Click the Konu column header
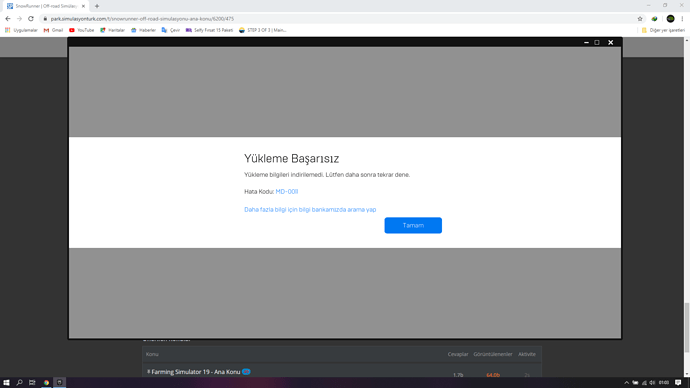 [152, 354]
